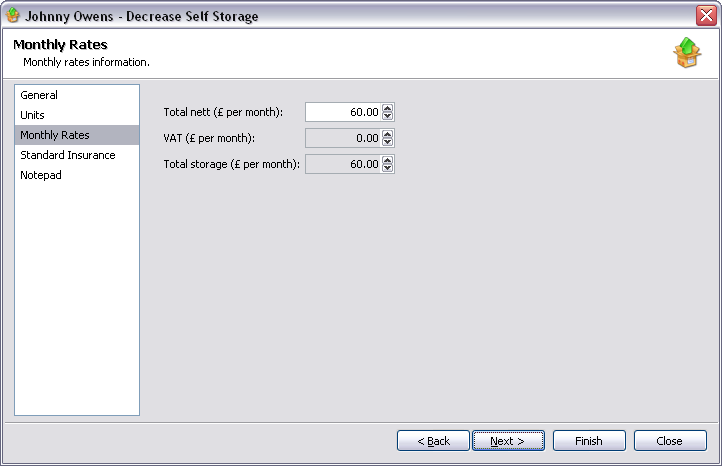Click the Total storage amount field
This screenshot has height=466, width=722.
(343, 164)
